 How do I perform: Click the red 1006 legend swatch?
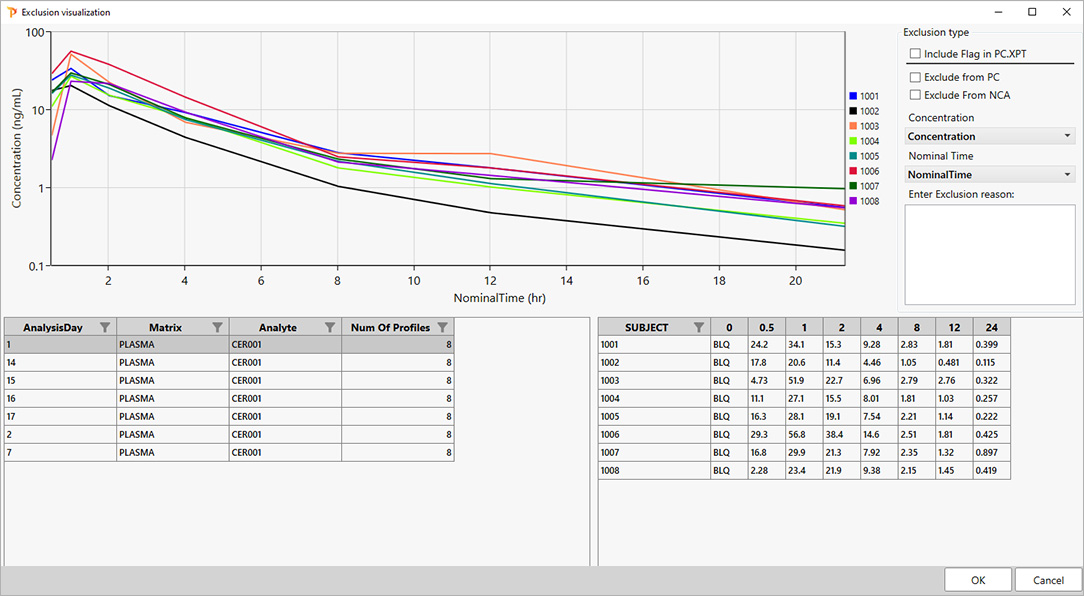tap(853, 171)
